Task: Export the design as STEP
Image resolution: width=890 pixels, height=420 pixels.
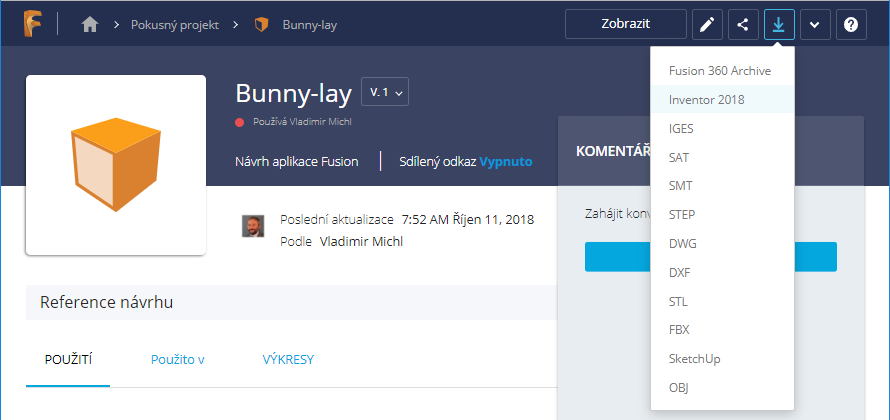Action: 722,215
